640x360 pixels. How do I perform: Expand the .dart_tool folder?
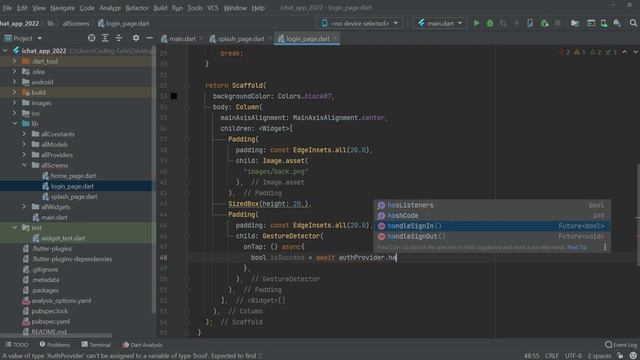pos(14,61)
